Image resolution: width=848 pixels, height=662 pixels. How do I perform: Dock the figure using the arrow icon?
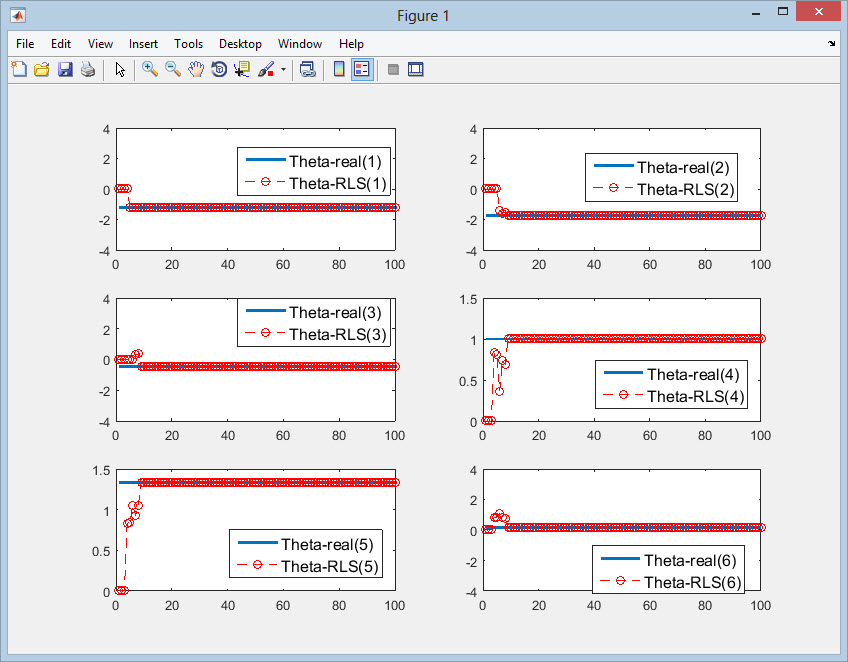pyautogui.click(x=831, y=43)
